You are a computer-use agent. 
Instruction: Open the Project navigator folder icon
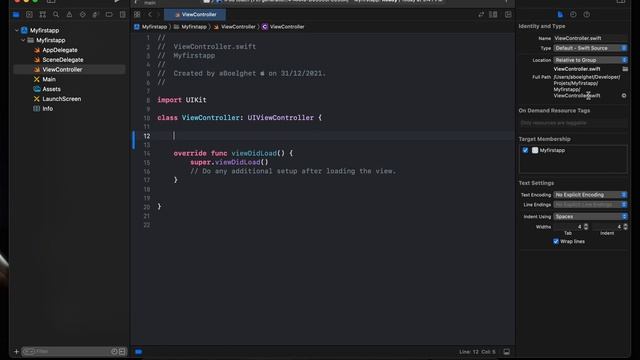16,15
